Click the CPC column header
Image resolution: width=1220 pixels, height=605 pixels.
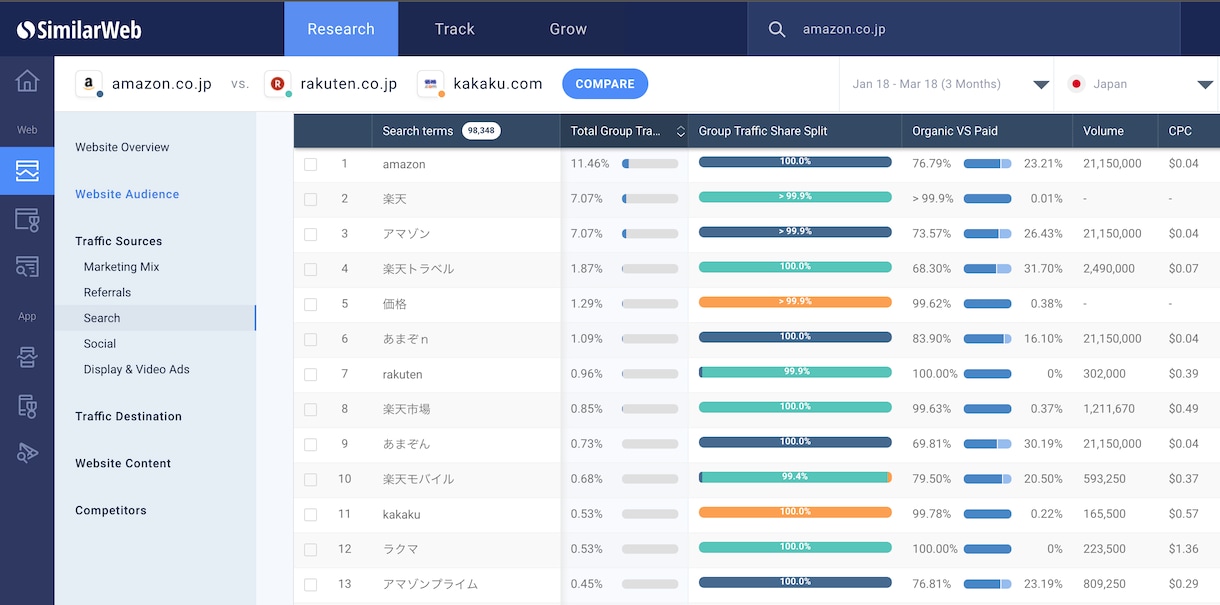pos(1180,131)
